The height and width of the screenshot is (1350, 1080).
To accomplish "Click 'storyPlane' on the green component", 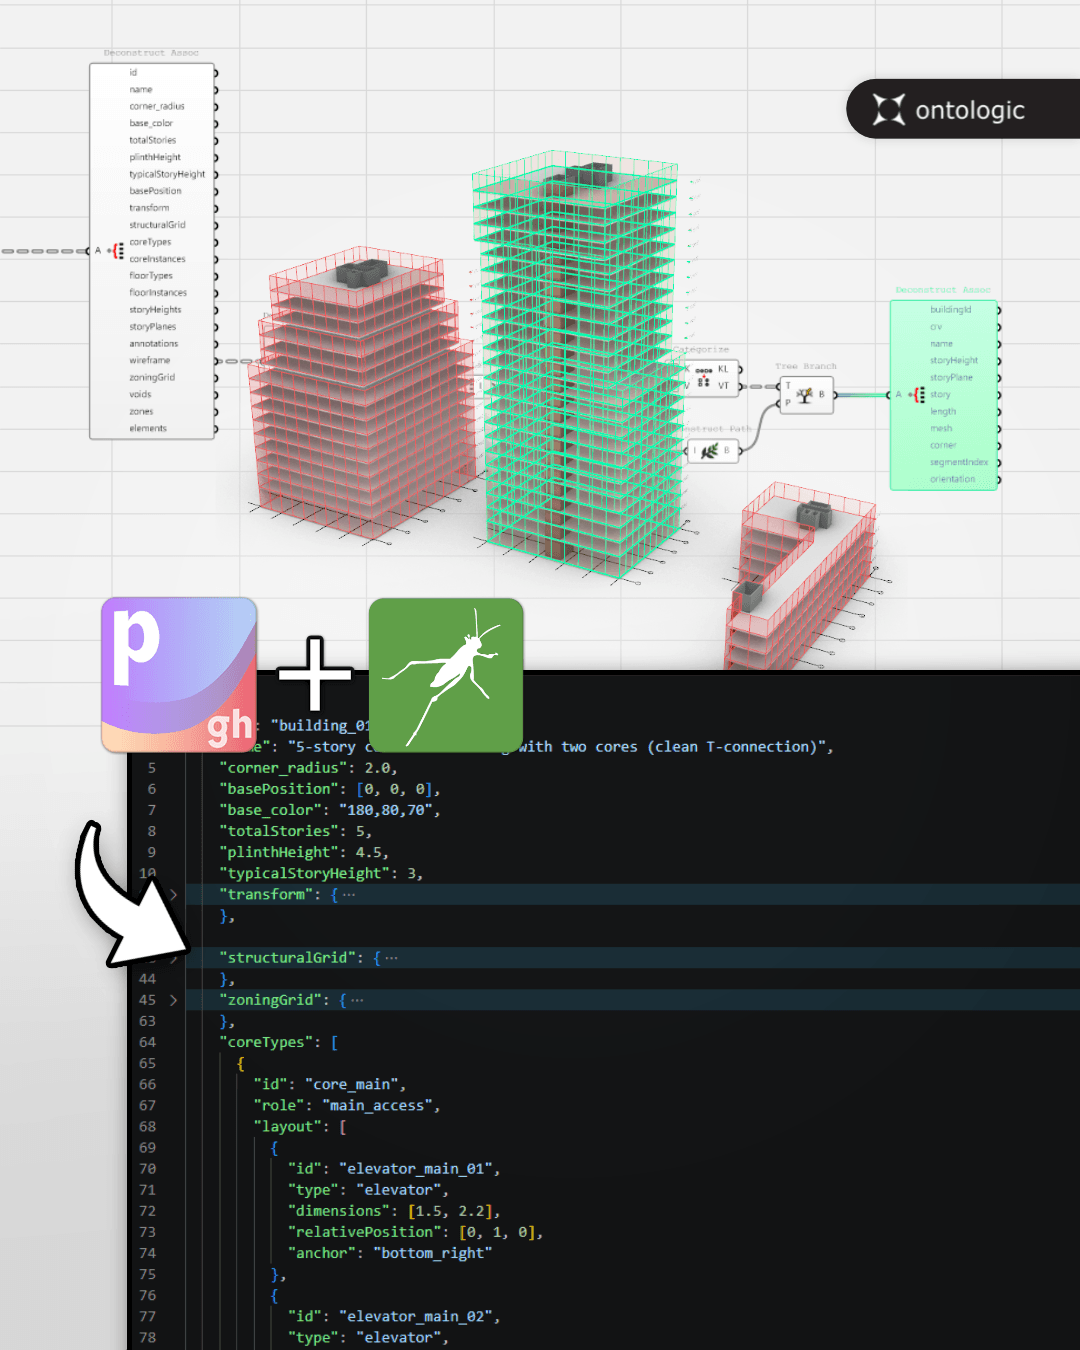I will click(x=951, y=378).
